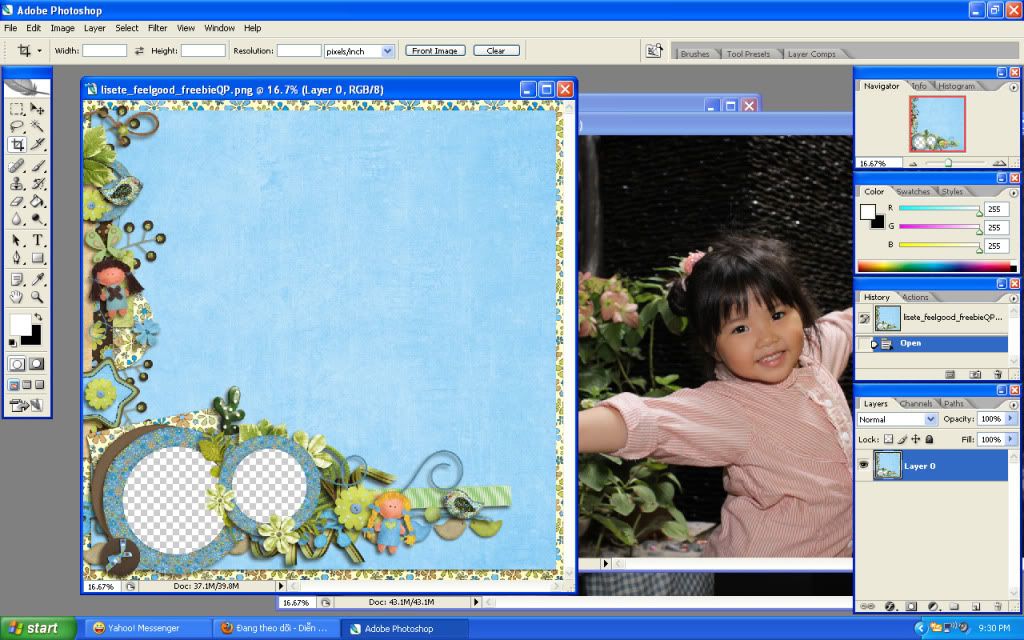
Task: Activate the Zoom magnifier tool
Action: point(38,297)
